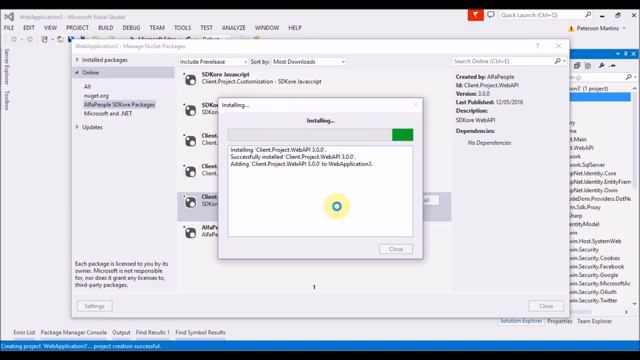640x360 pixels.
Task: Switch to the Output tab
Action: (x=121, y=333)
